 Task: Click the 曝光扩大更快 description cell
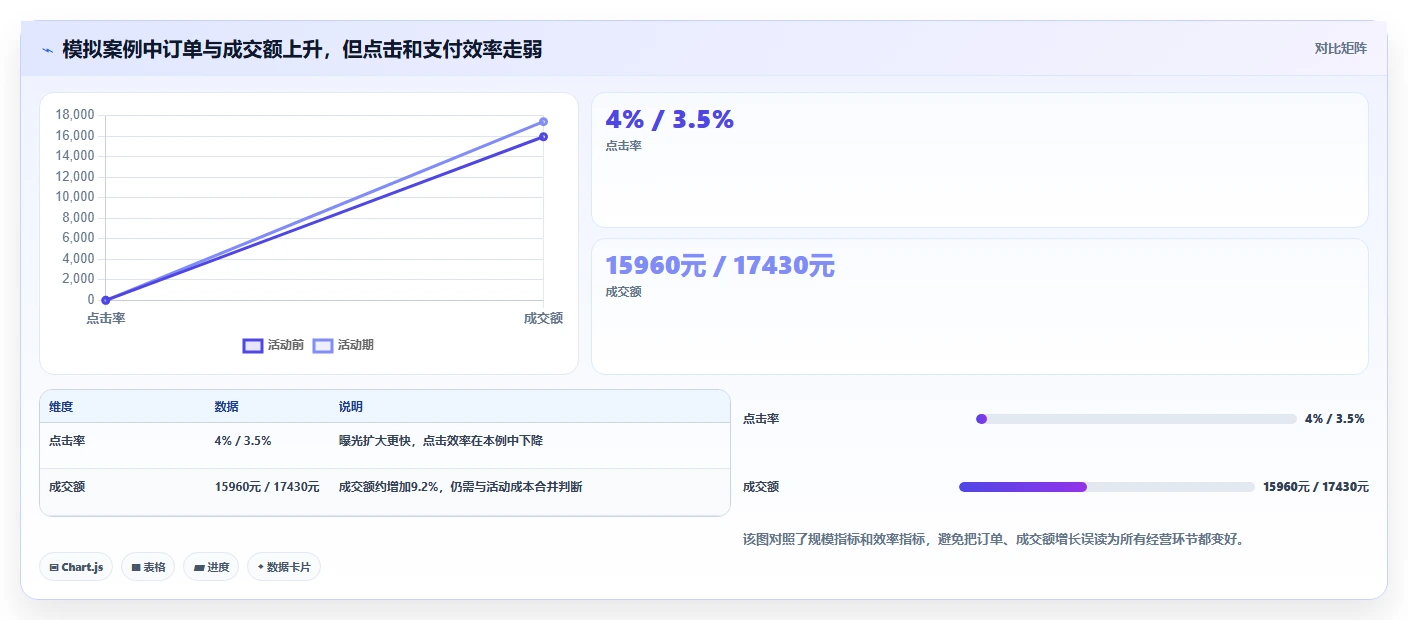pyautogui.click(x=441, y=441)
